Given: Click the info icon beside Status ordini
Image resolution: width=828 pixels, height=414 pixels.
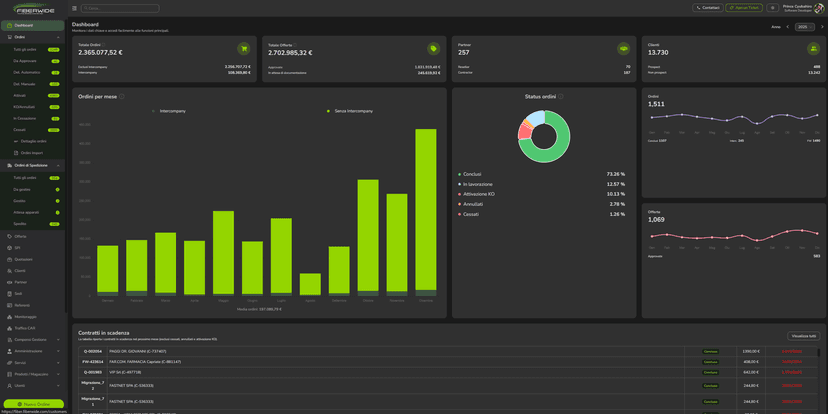Looking at the screenshot, I should click(561, 97).
